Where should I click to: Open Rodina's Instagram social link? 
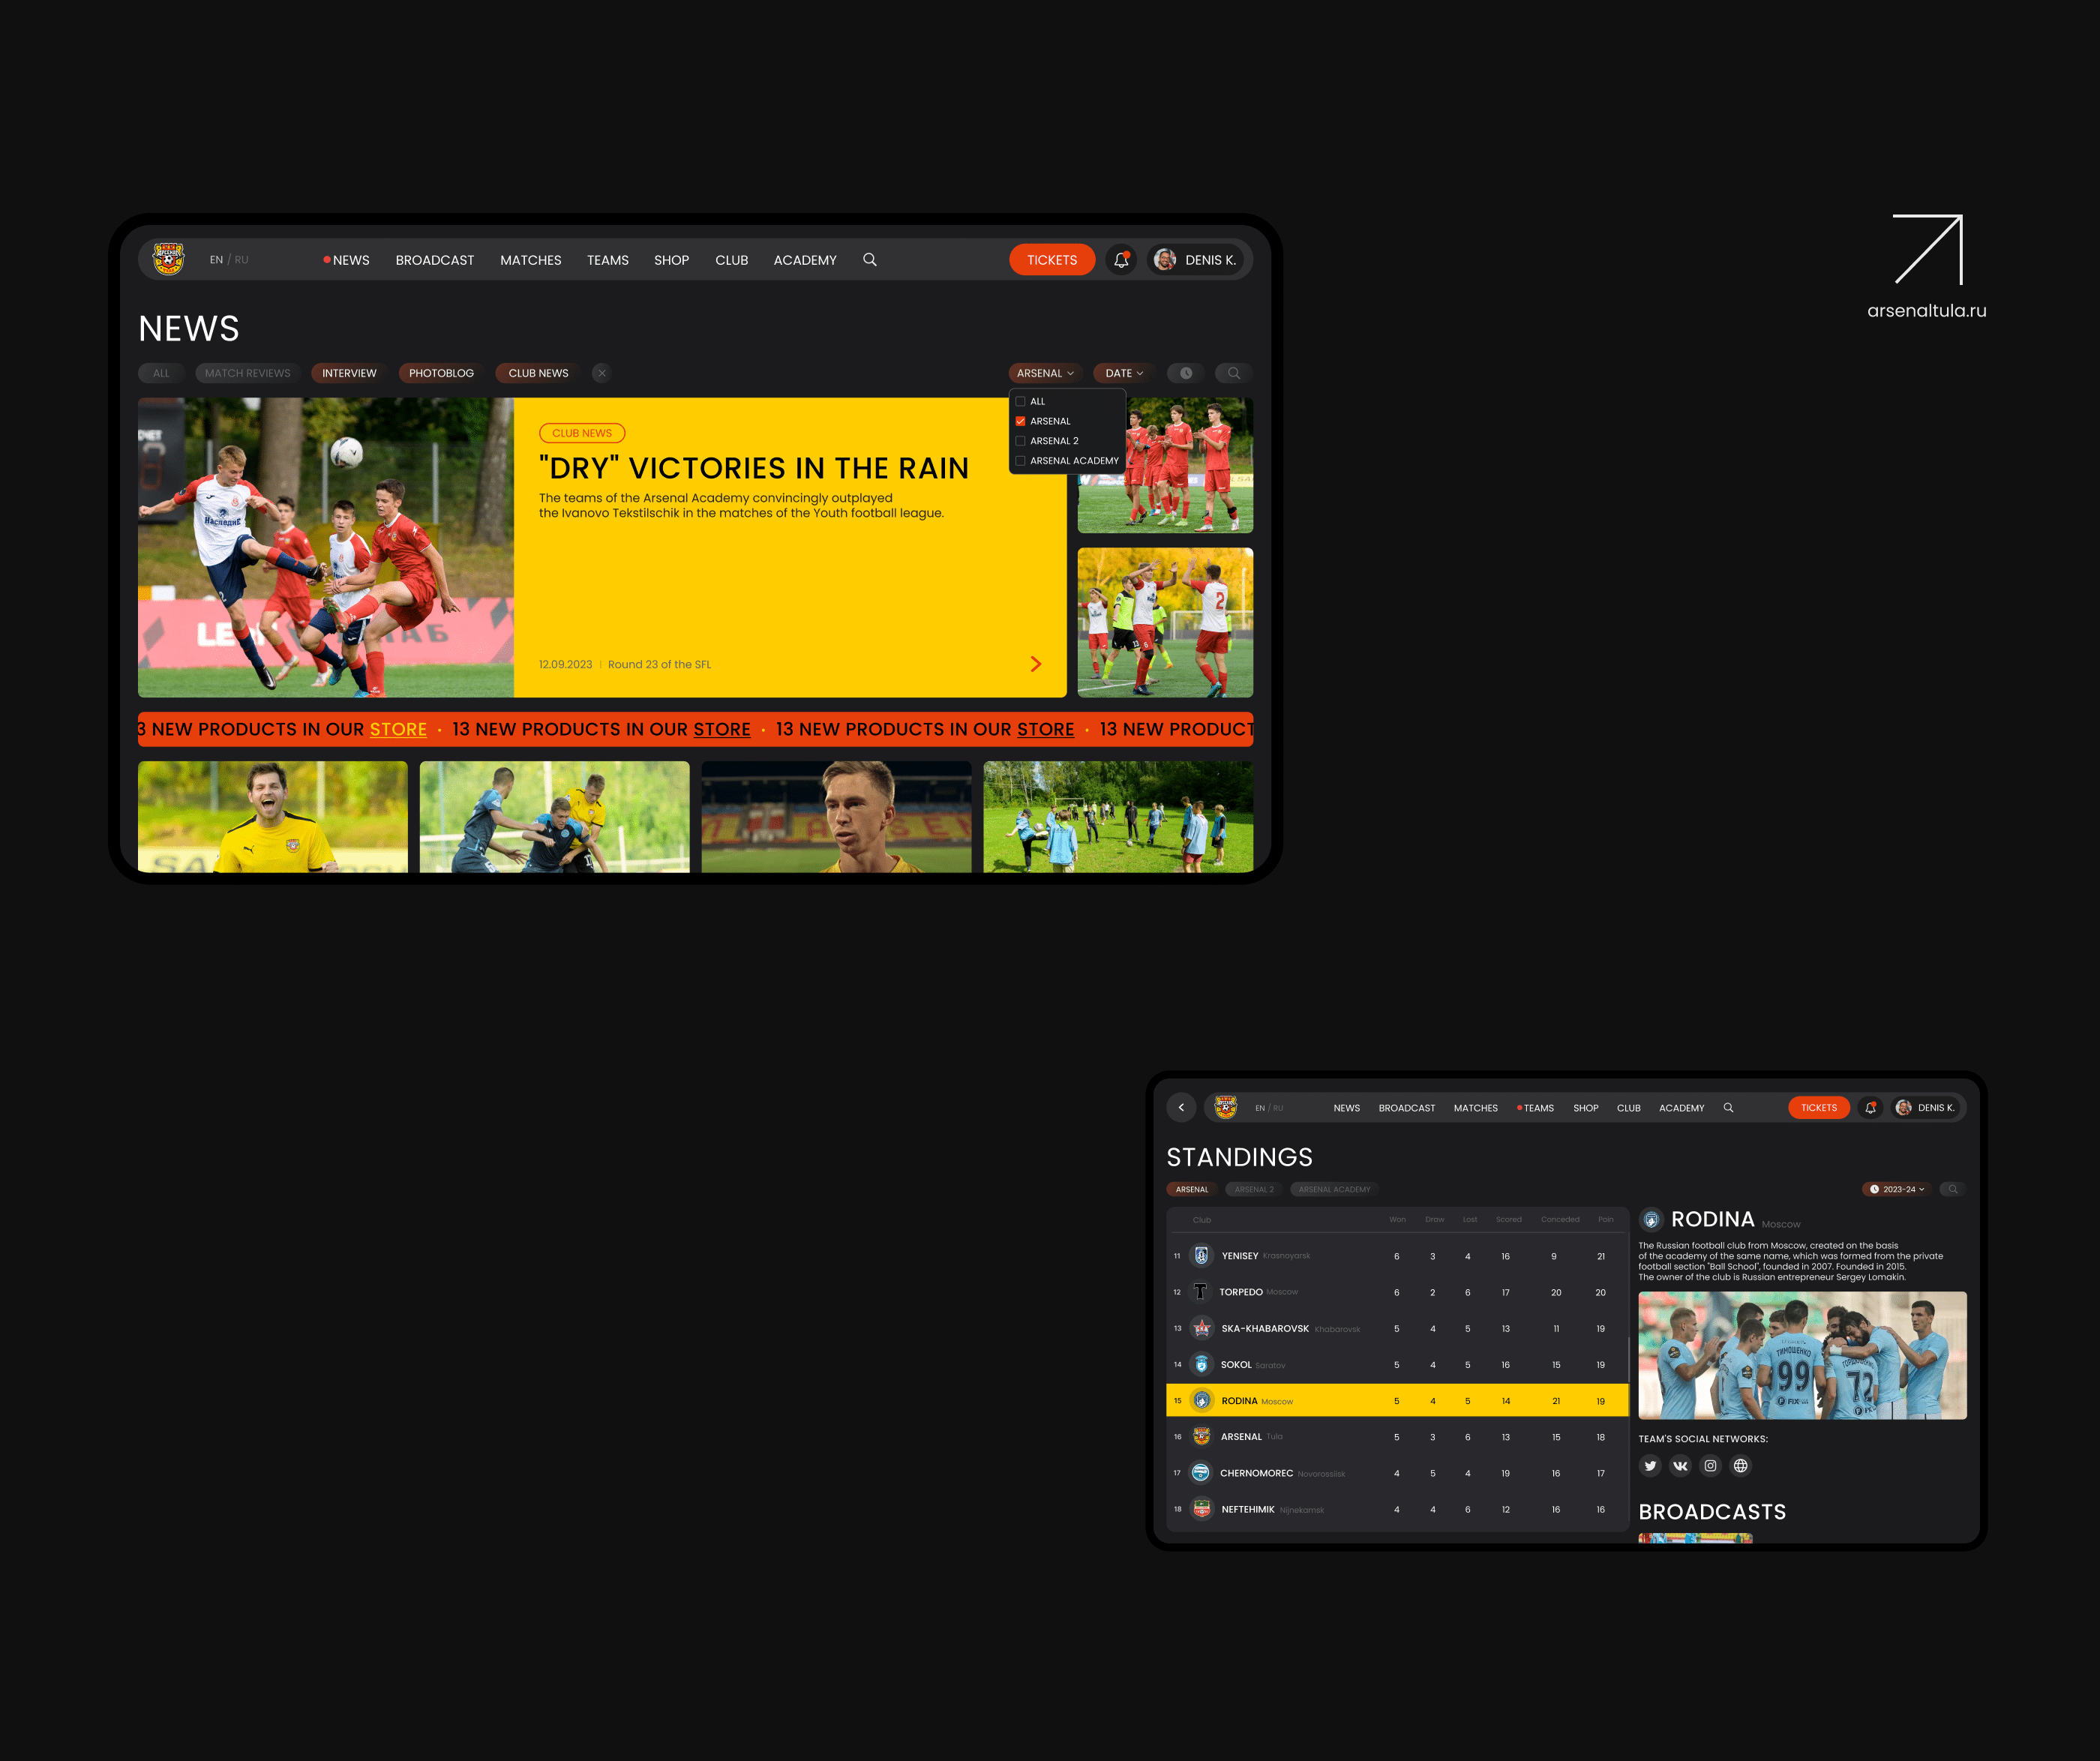[x=1710, y=1466]
